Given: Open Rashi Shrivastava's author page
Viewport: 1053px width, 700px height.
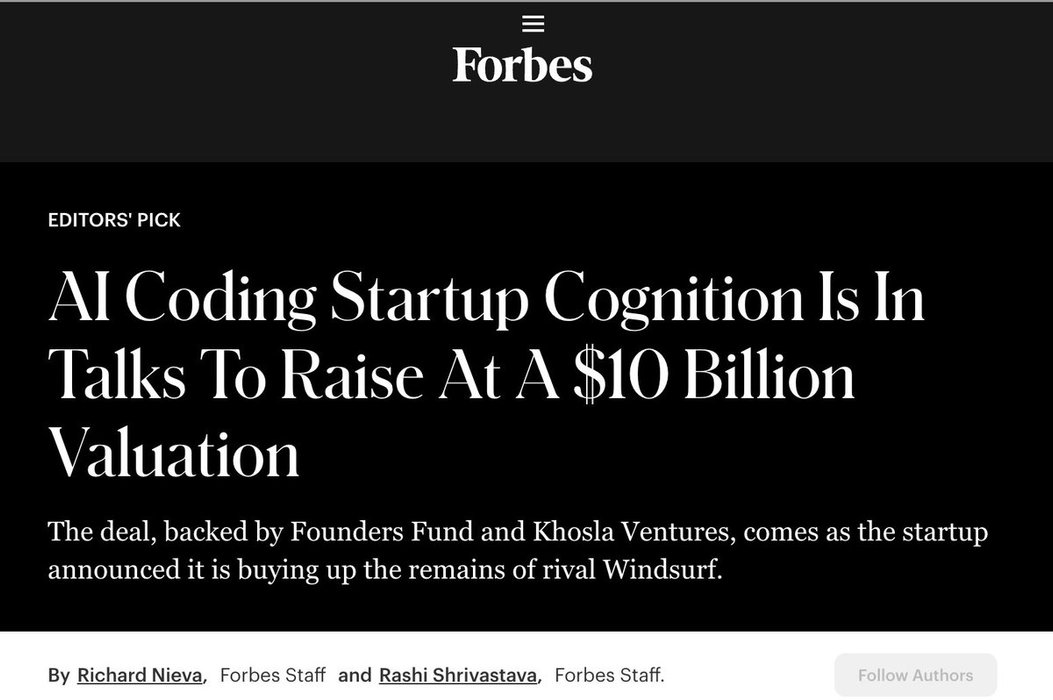Looking at the screenshot, I should [459, 675].
